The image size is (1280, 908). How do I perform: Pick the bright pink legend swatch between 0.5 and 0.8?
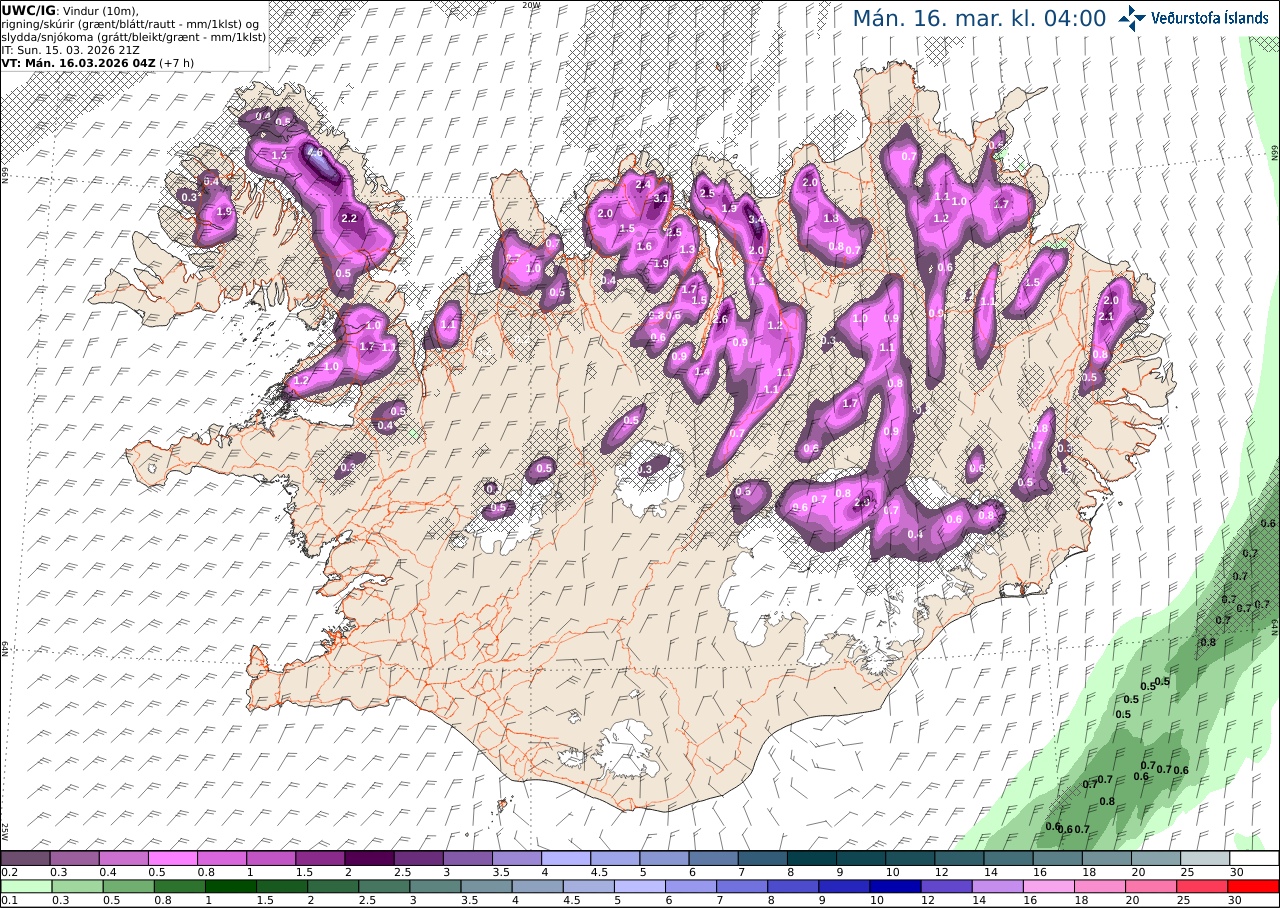[x=173, y=858]
